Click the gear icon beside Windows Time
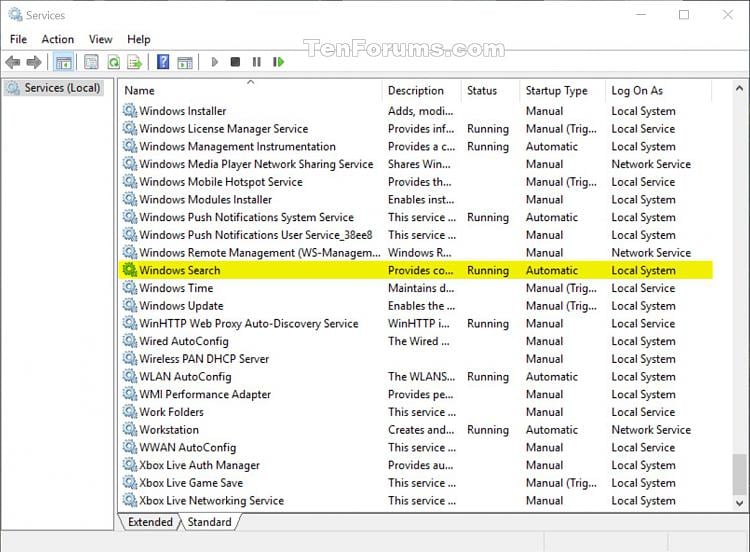The image size is (750, 552). (130, 287)
